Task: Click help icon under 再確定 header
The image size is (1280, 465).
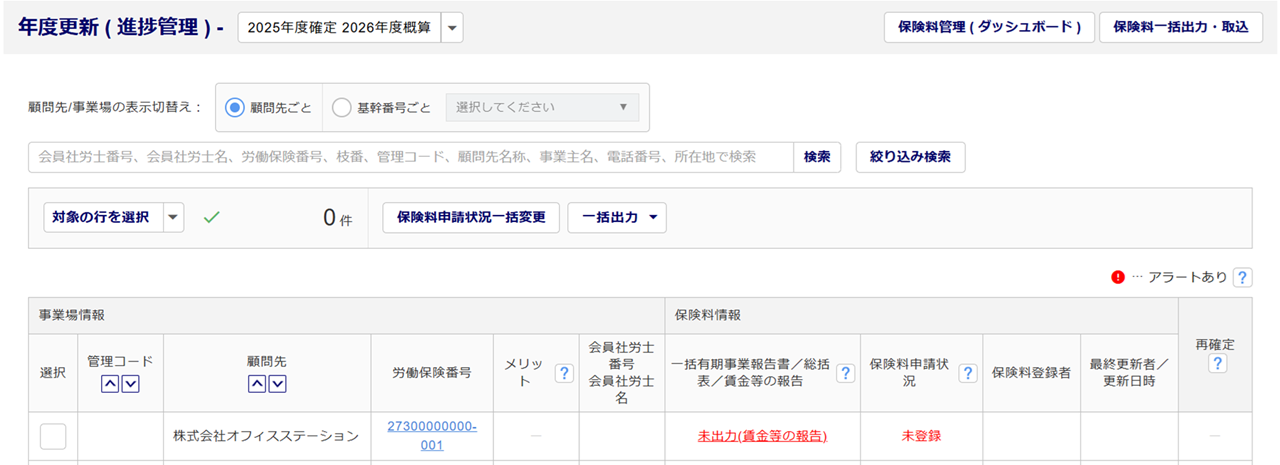Action: coord(1217,364)
